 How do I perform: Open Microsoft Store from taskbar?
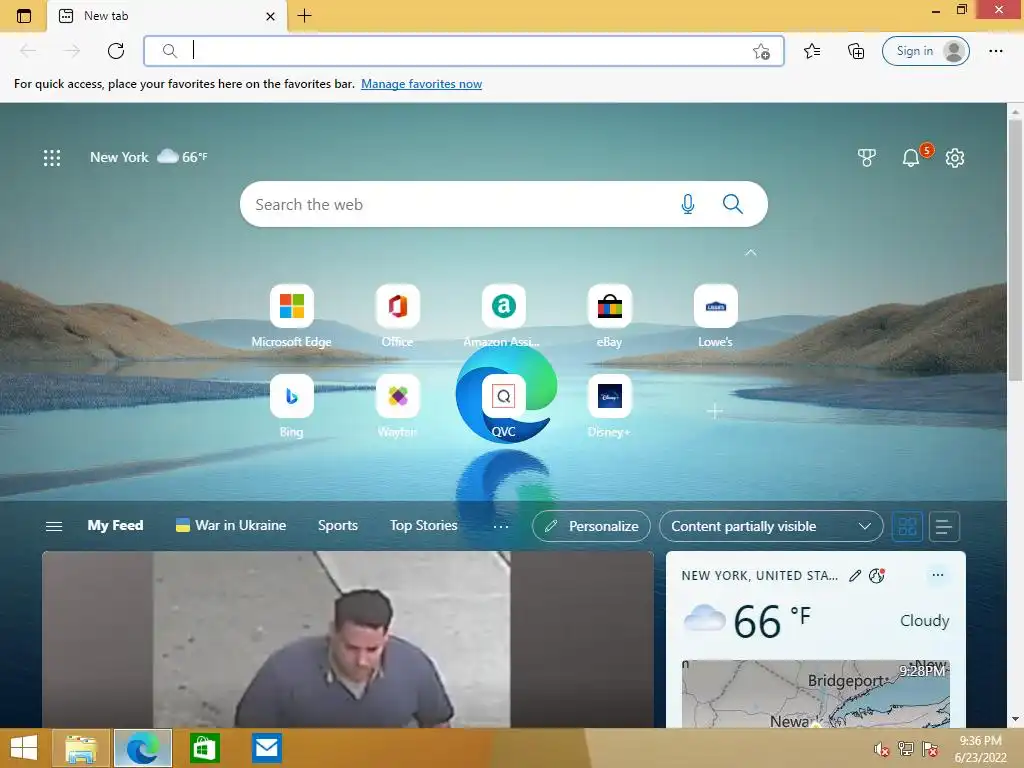click(204, 748)
